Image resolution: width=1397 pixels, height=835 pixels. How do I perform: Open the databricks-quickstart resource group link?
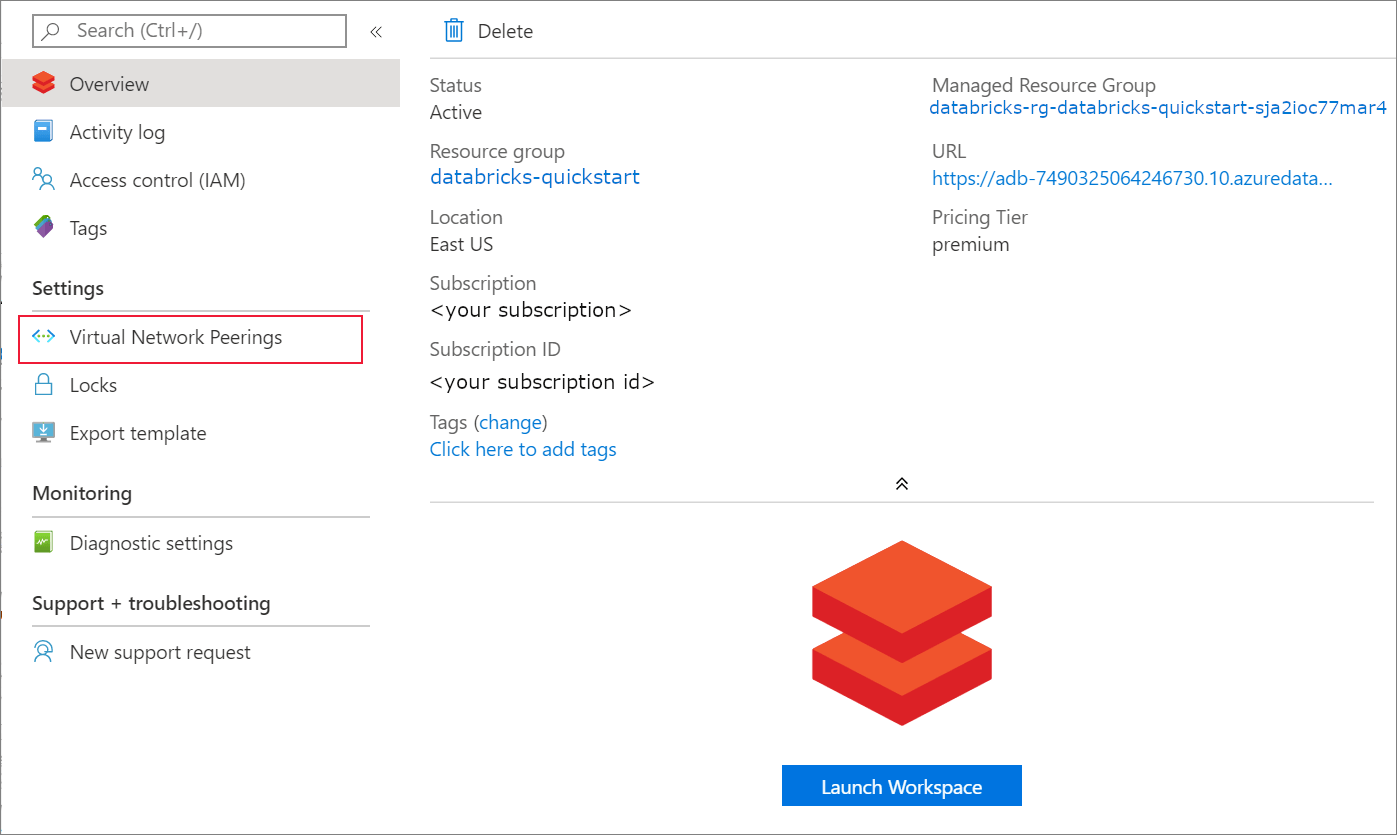[x=534, y=177]
